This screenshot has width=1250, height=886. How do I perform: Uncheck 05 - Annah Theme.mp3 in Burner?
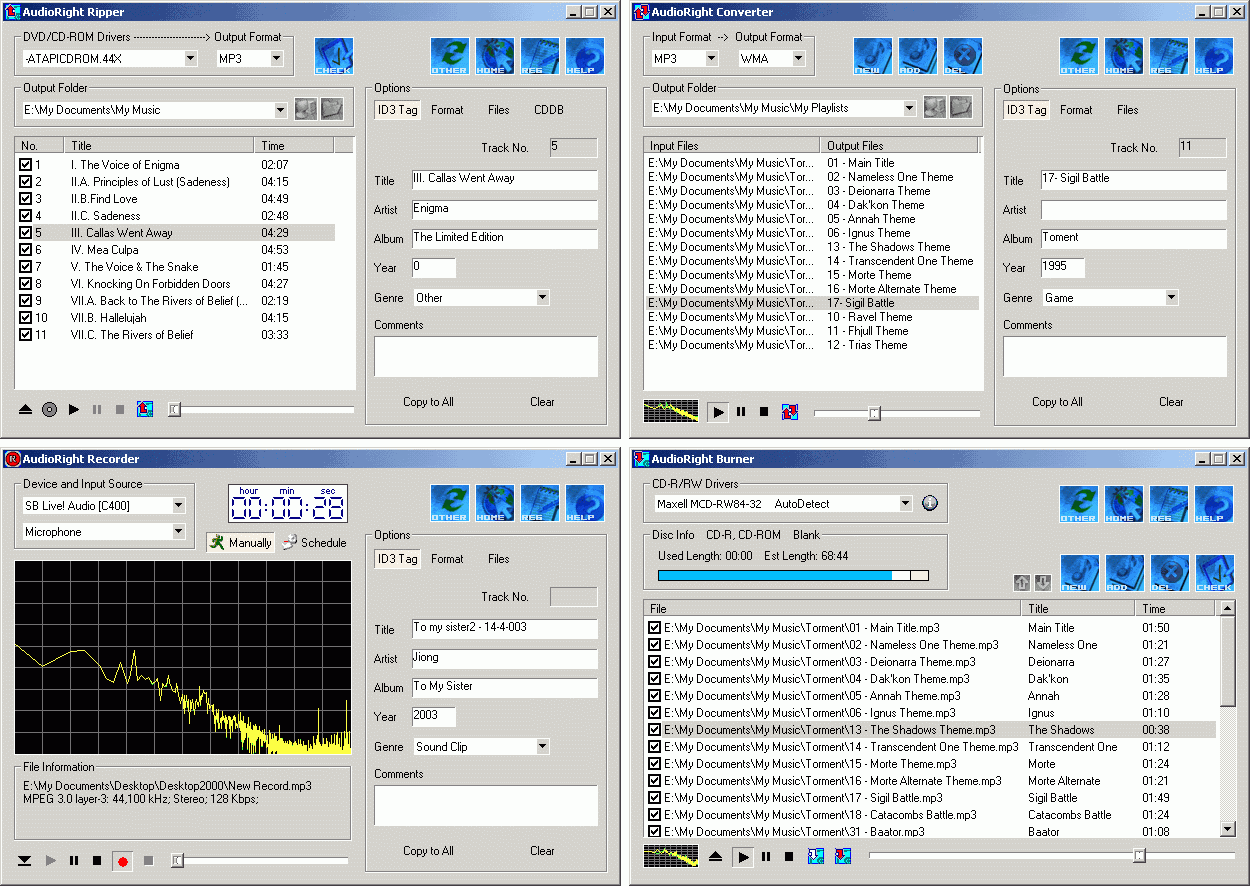(x=655, y=696)
